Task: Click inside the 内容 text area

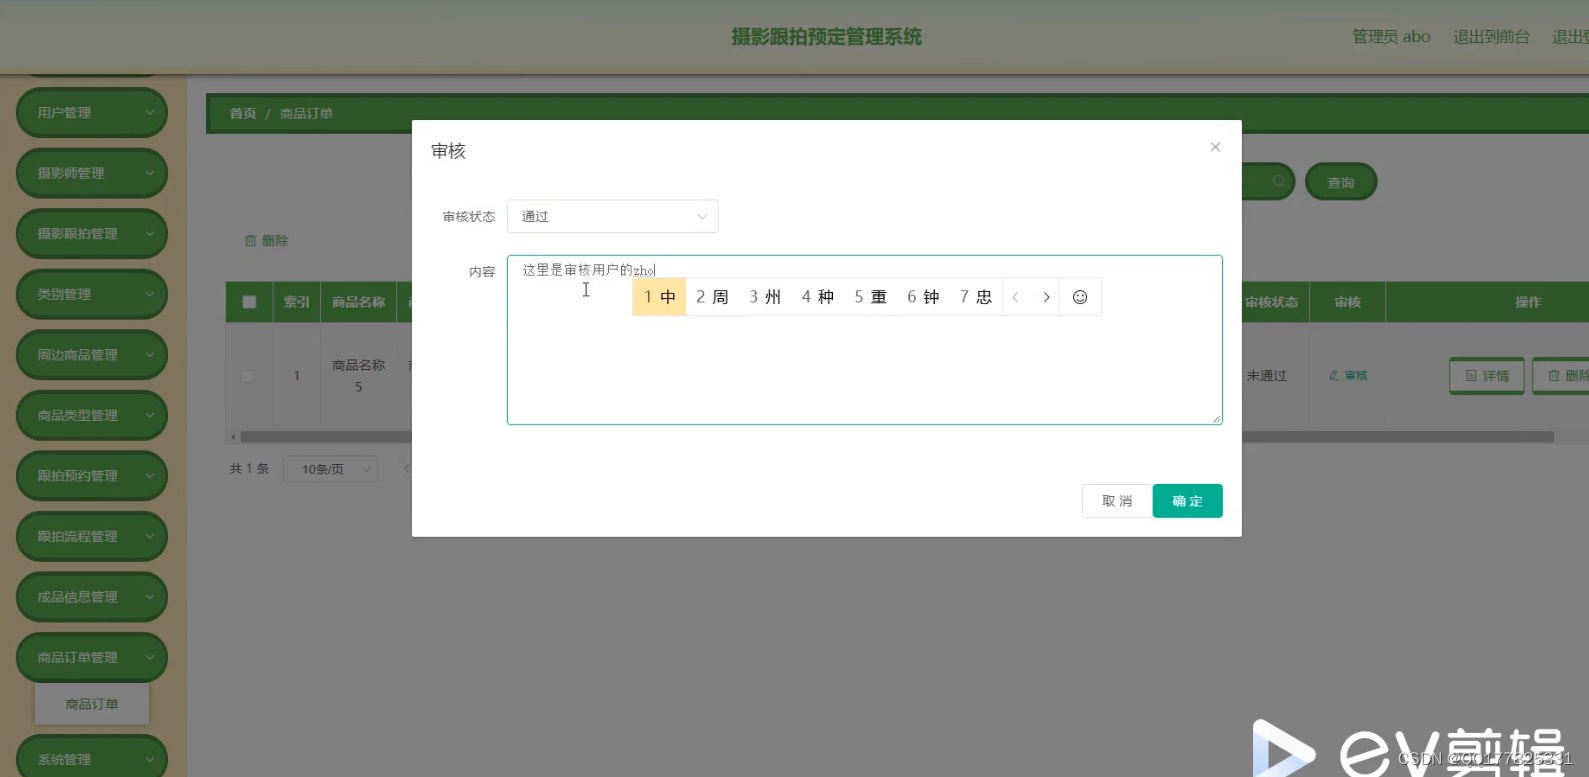Action: [x=864, y=340]
